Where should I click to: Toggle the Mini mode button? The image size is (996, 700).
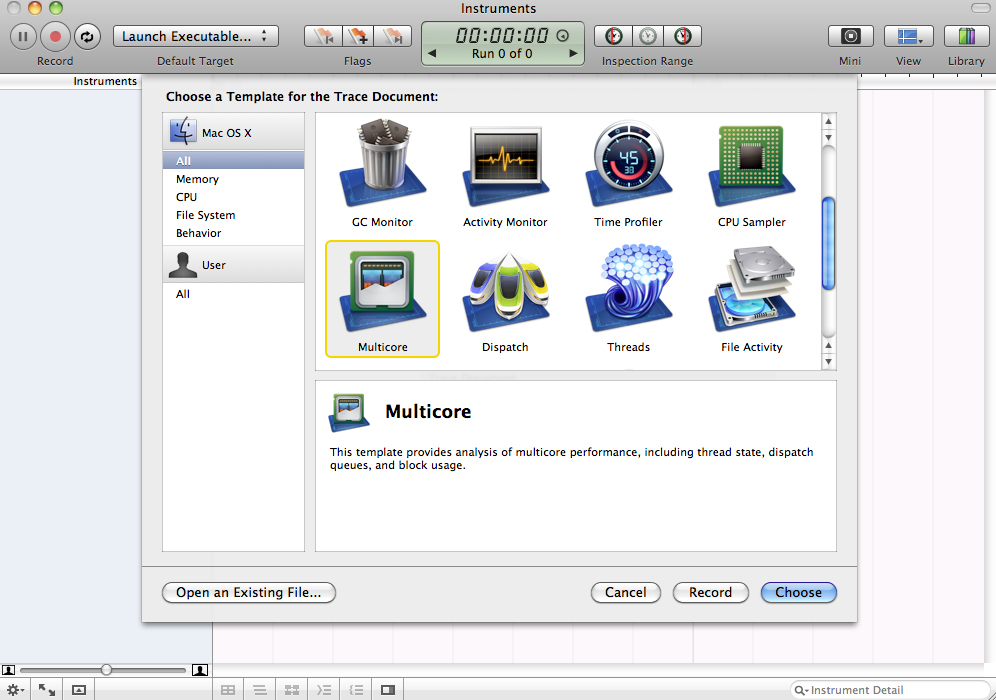click(850, 37)
